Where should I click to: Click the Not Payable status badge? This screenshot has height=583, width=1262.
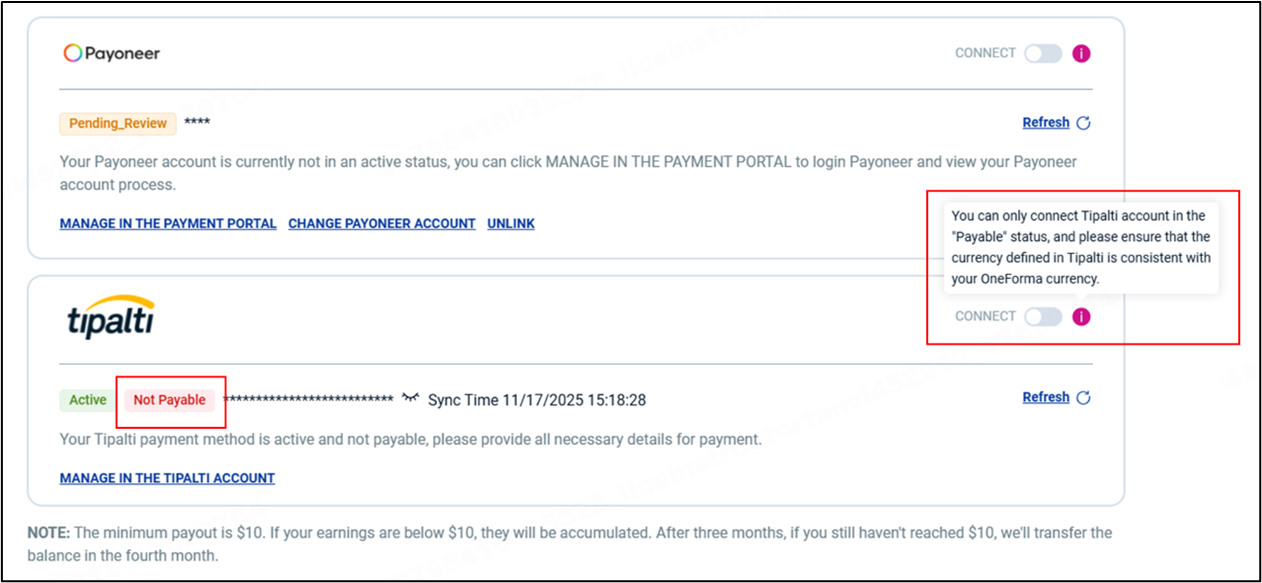[169, 400]
